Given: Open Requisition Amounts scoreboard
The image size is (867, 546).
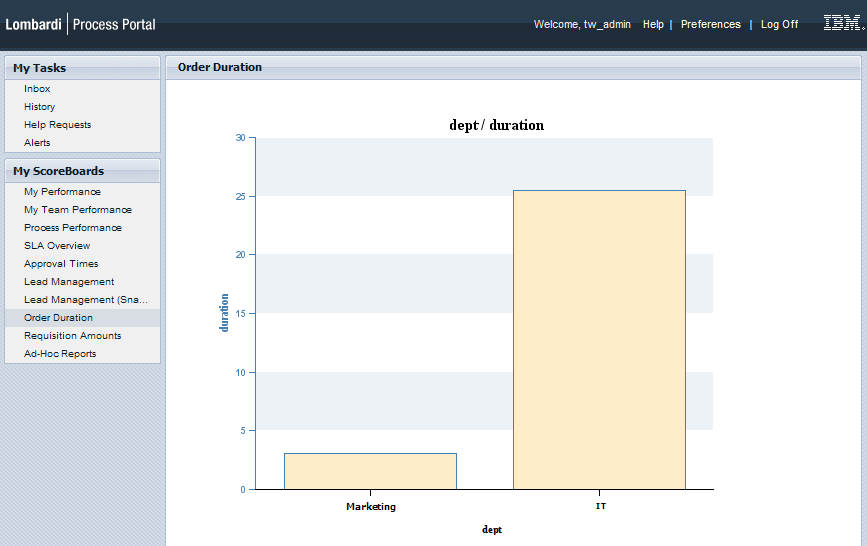Looking at the screenshot, I should 73,336.
